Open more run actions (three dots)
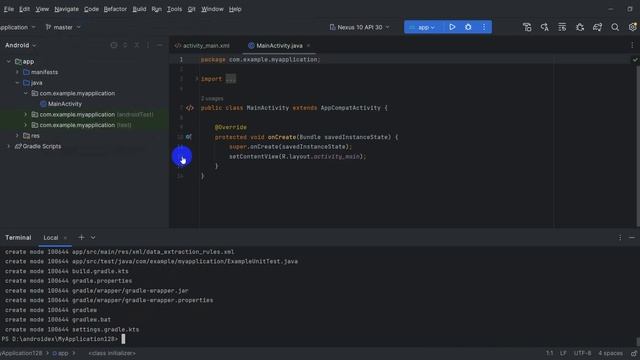The image size is (640, 360). click(484, 27)
